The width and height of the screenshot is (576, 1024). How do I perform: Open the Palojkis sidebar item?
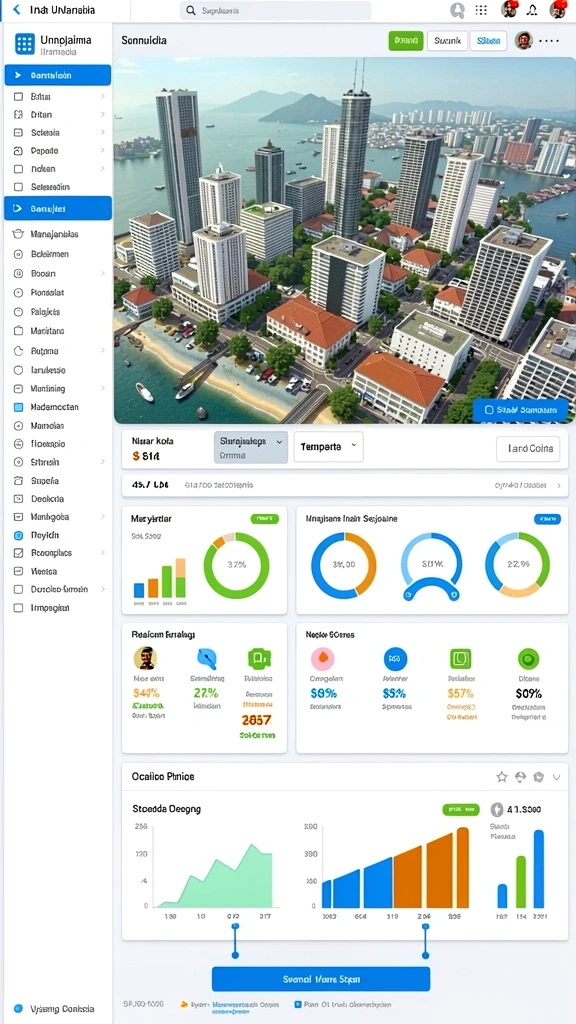point(45,312)
